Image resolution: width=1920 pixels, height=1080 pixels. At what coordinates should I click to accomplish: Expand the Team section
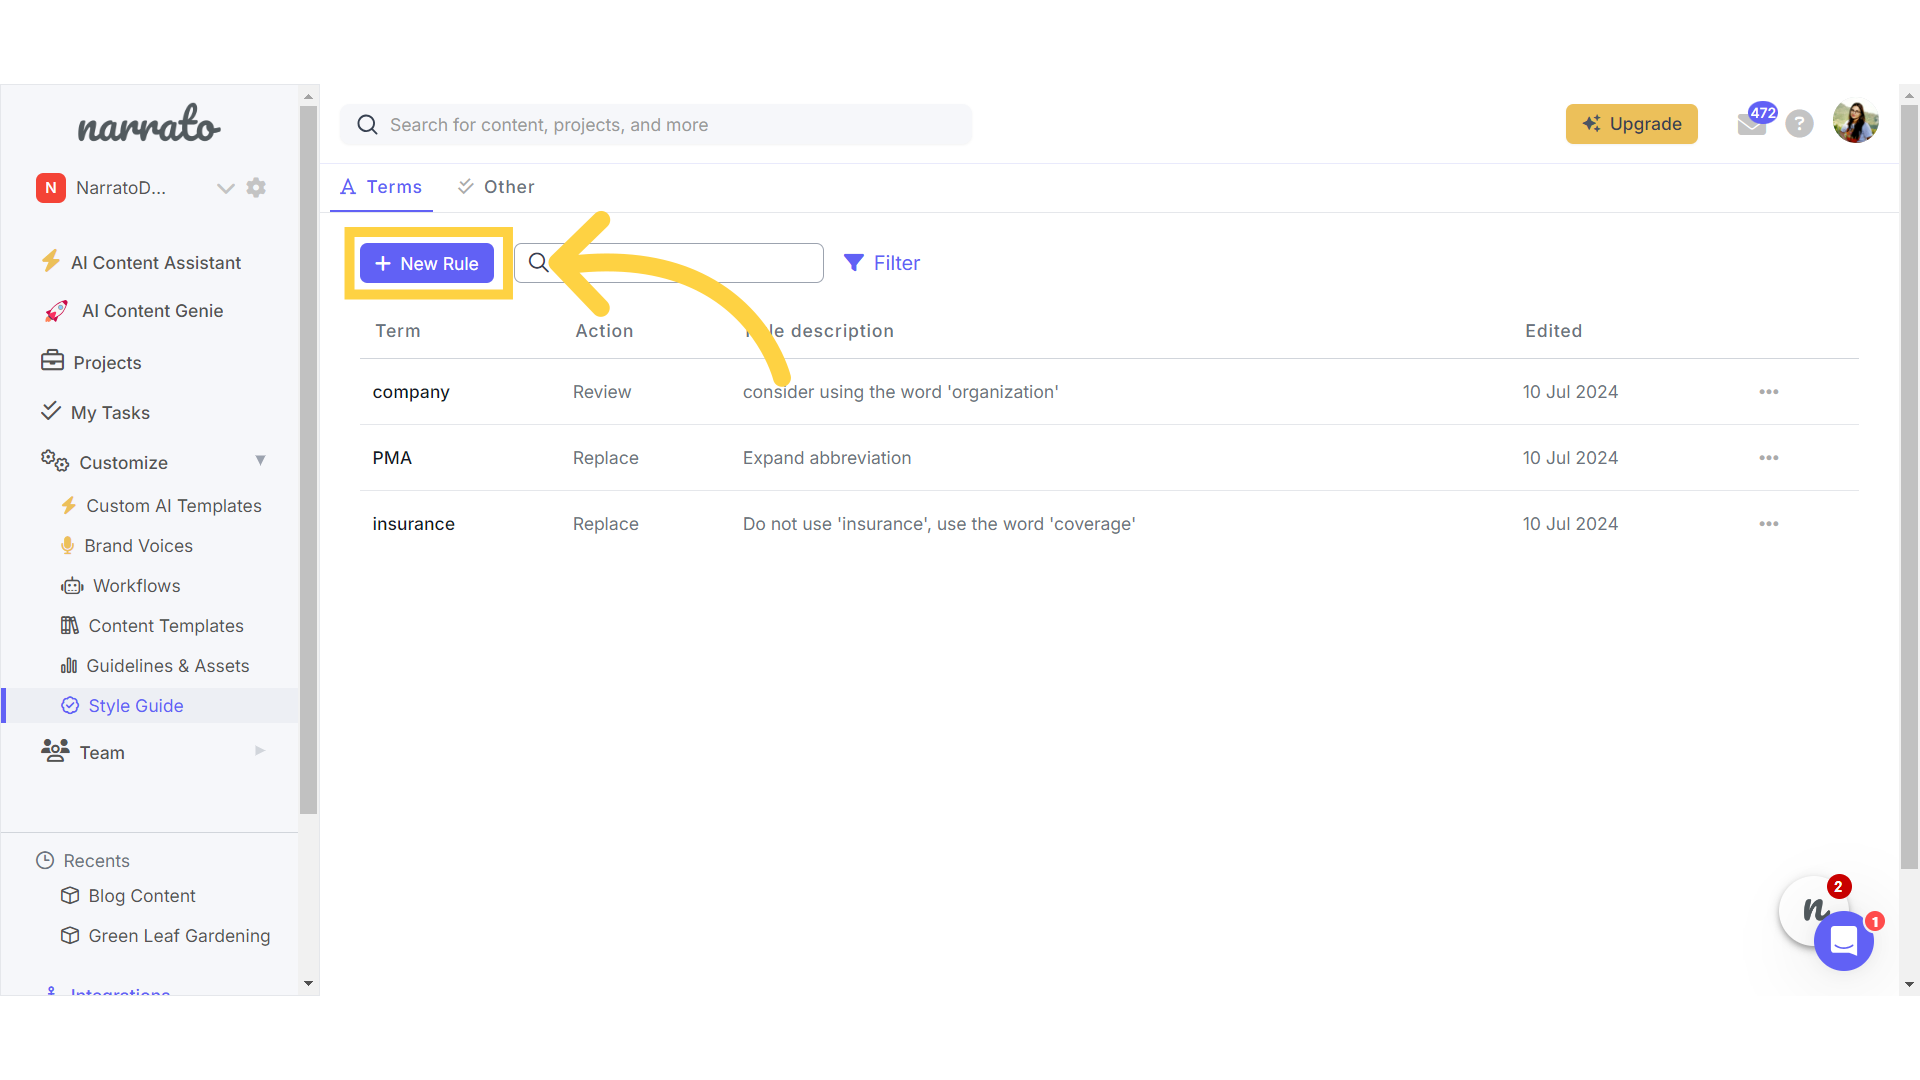(x=260, y=751)
